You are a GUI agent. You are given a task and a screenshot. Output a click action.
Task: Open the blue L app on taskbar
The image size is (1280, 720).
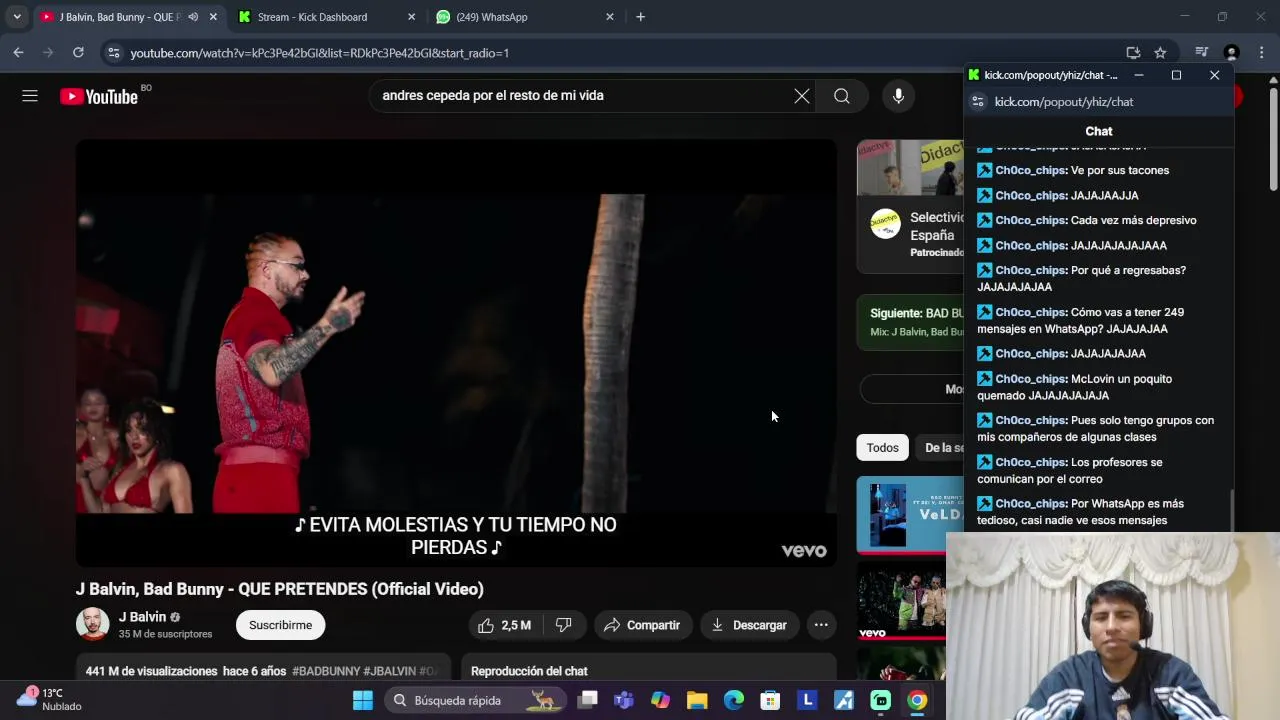(x=807, y=700)
